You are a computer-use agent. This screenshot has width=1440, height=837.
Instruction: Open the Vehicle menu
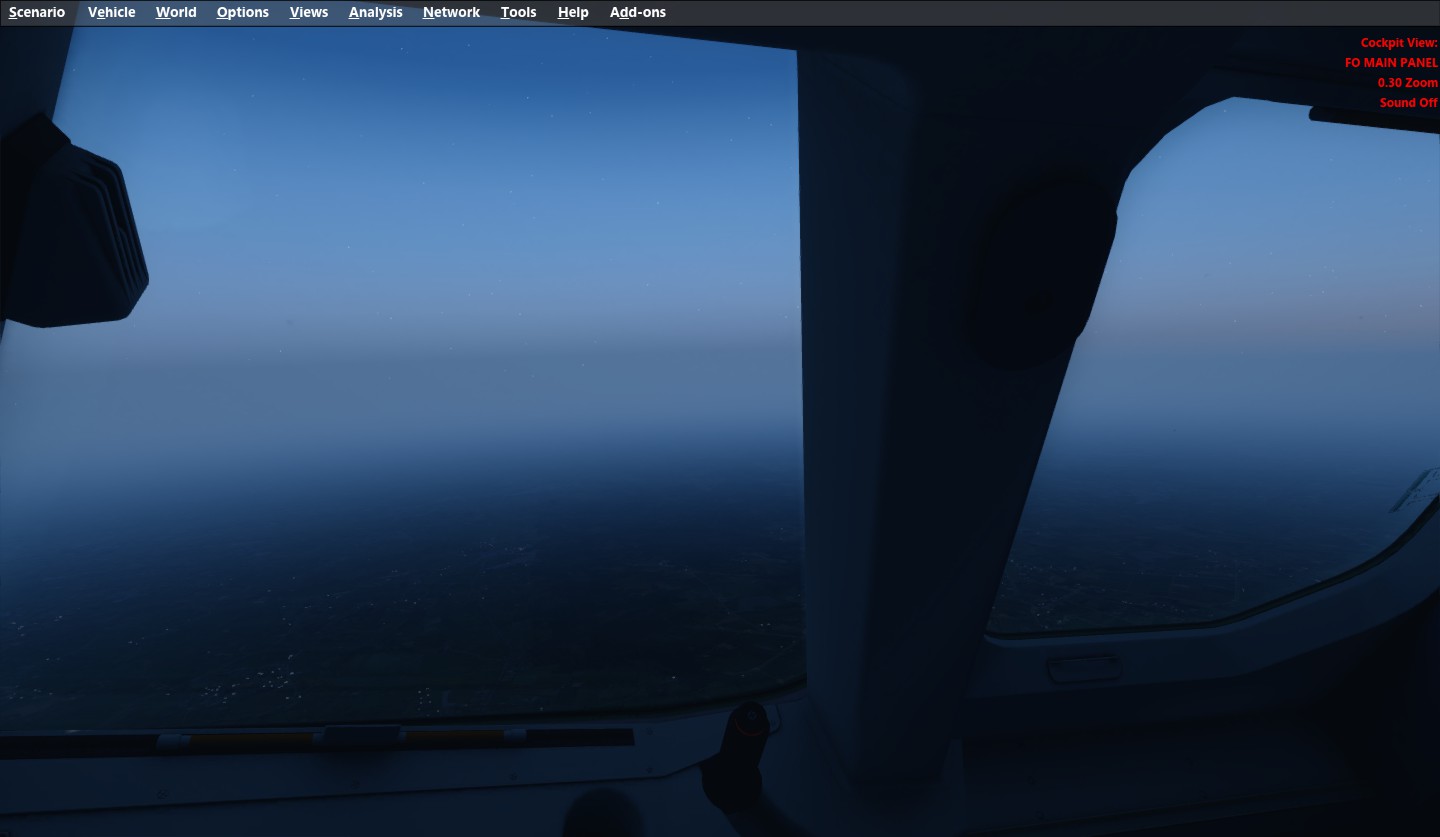[111, 12]
